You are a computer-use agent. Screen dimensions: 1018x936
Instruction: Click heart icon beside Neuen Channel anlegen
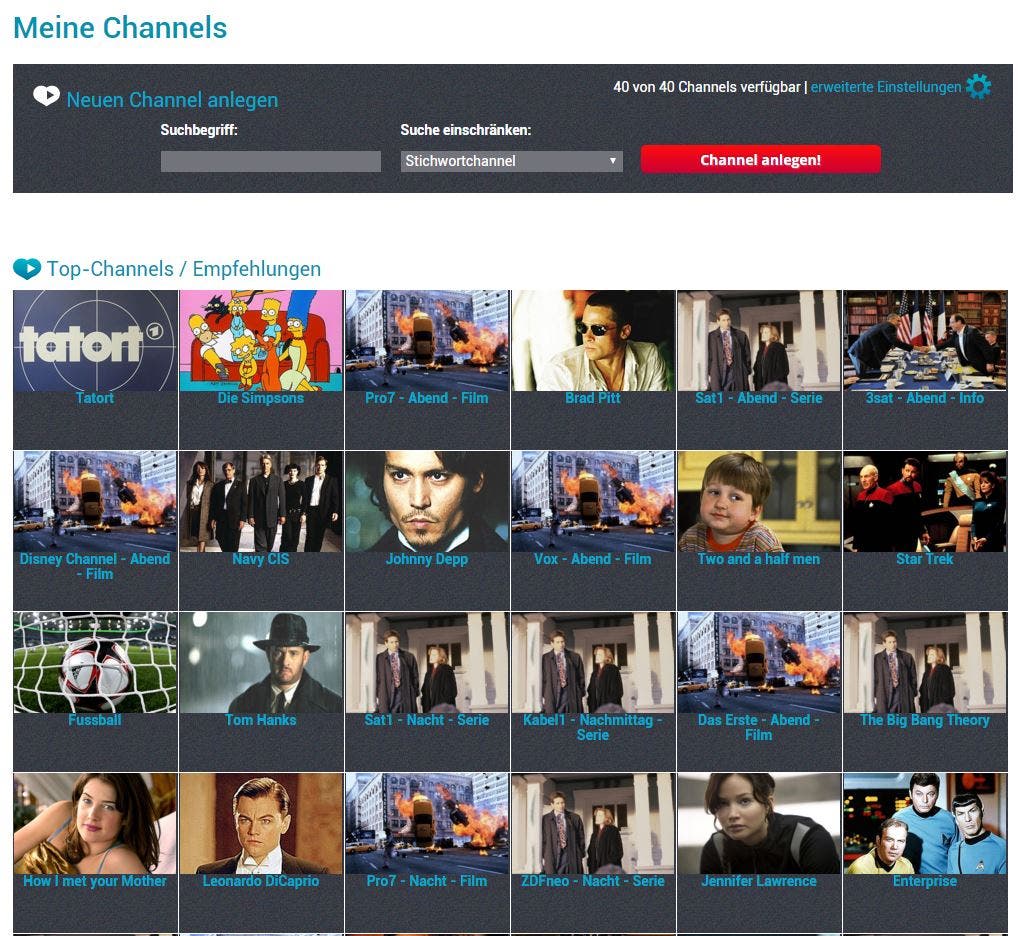coord(46,95)
